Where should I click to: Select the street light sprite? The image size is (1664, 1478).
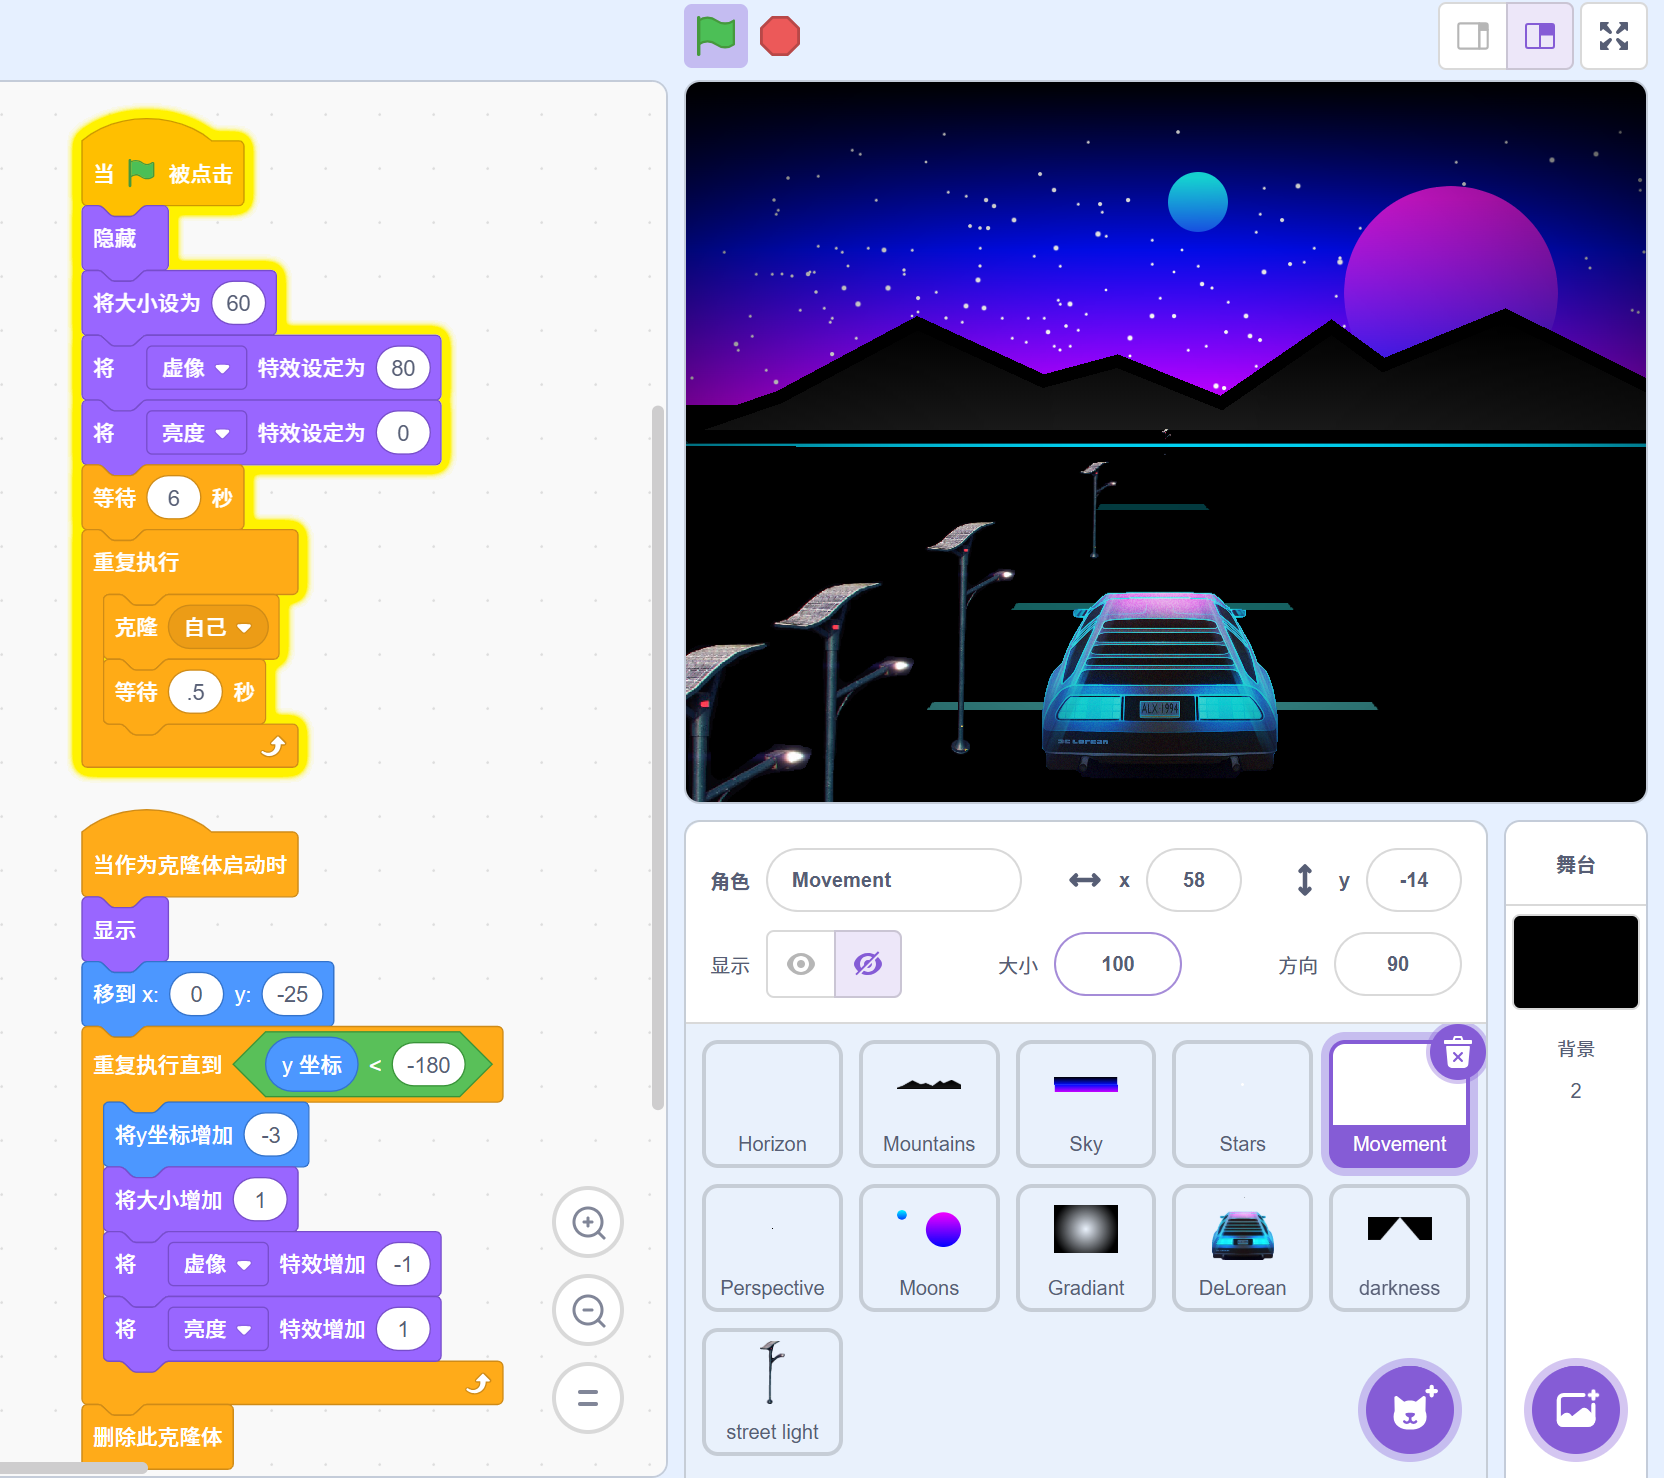point(772,1391)
